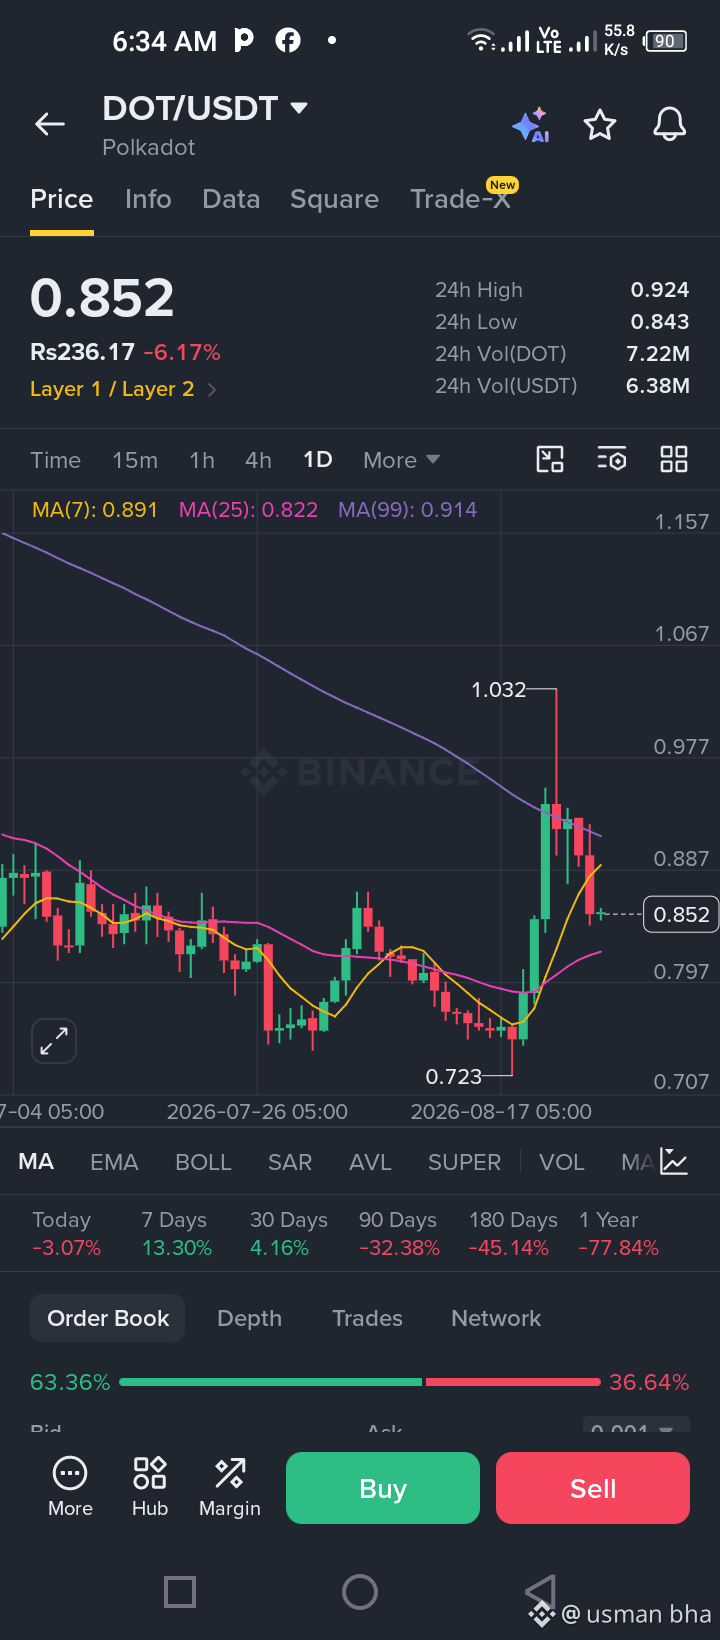This screenshot has width=720, height=1640.
Task: Tap the chart high marker 1.032
Action: click(498, 690)
